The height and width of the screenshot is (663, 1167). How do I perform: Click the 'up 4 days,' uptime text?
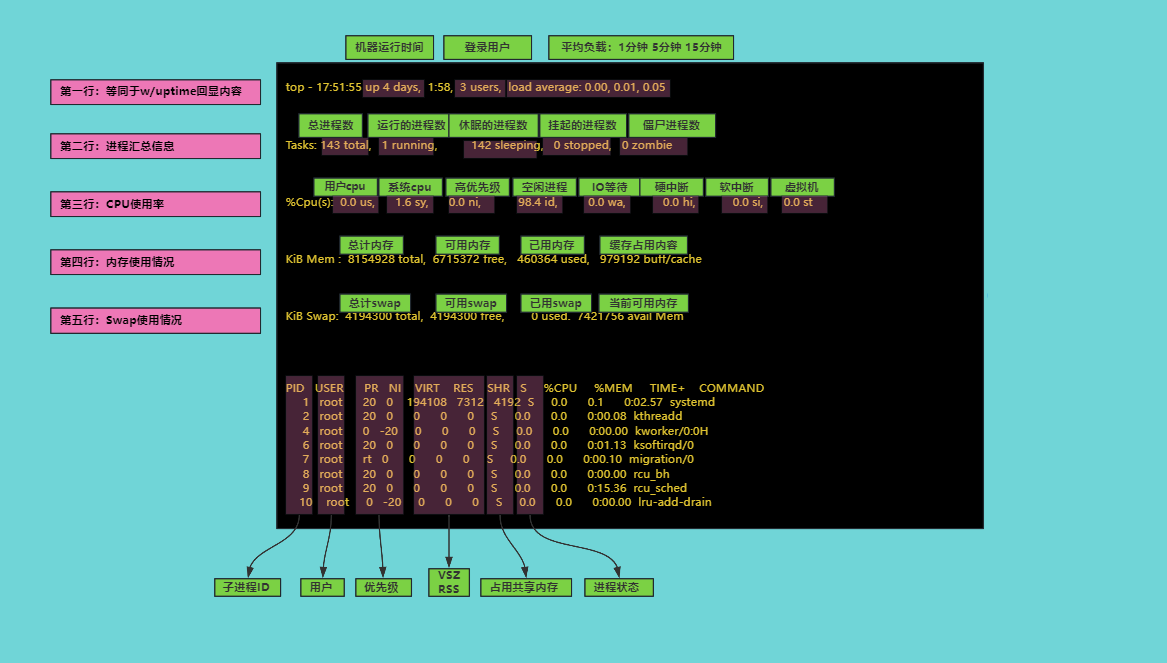(393, 87)
